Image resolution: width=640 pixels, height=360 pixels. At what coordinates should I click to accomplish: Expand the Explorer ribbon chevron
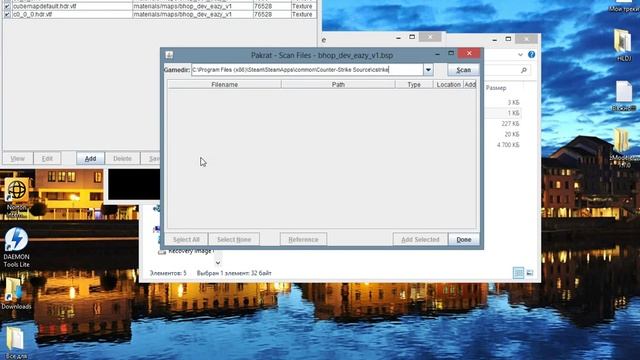click(520, 54)
